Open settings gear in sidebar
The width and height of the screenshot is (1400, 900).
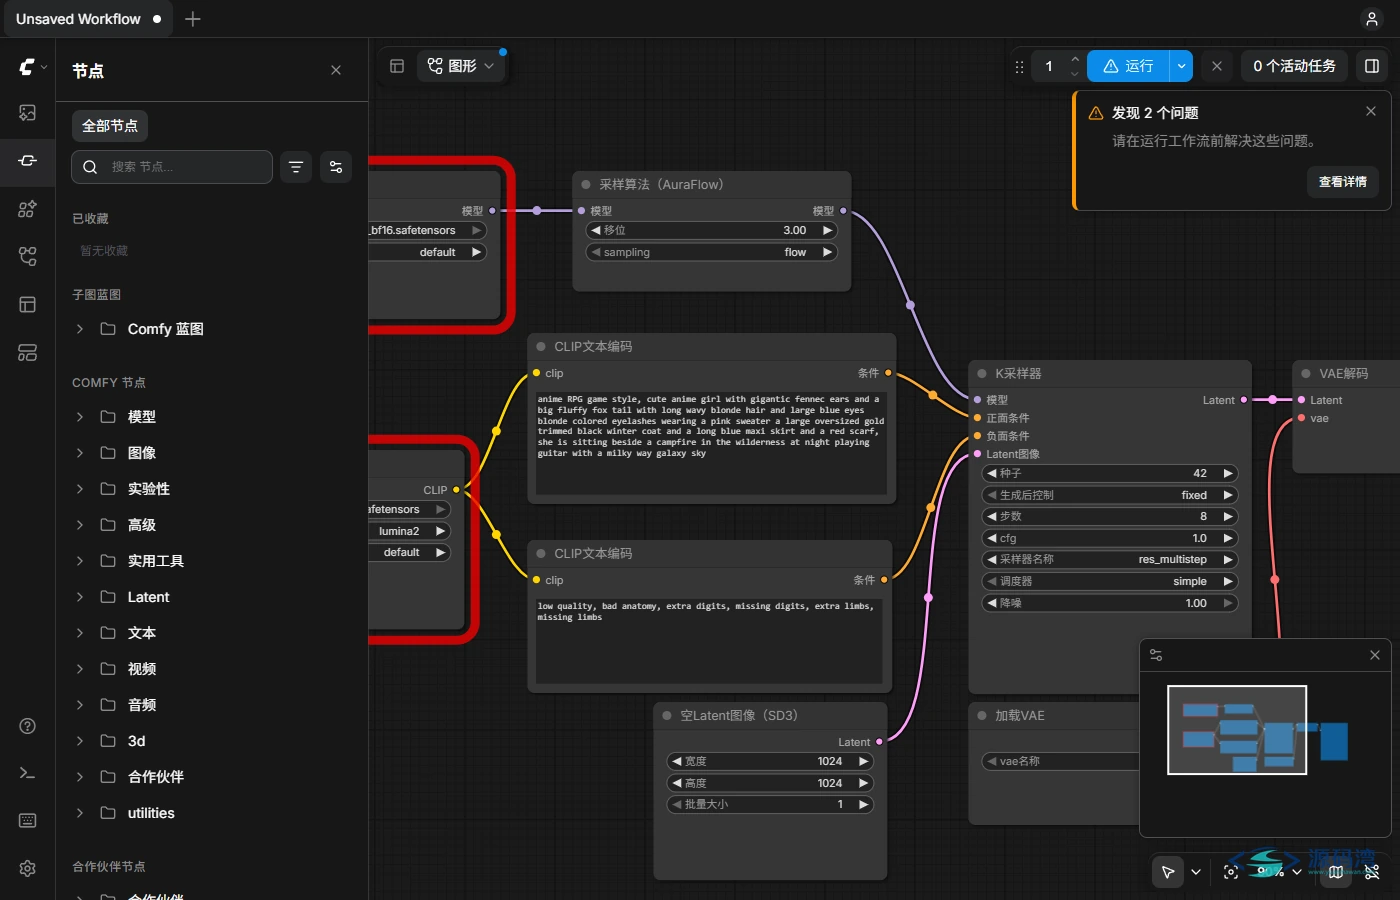(28, 868)
